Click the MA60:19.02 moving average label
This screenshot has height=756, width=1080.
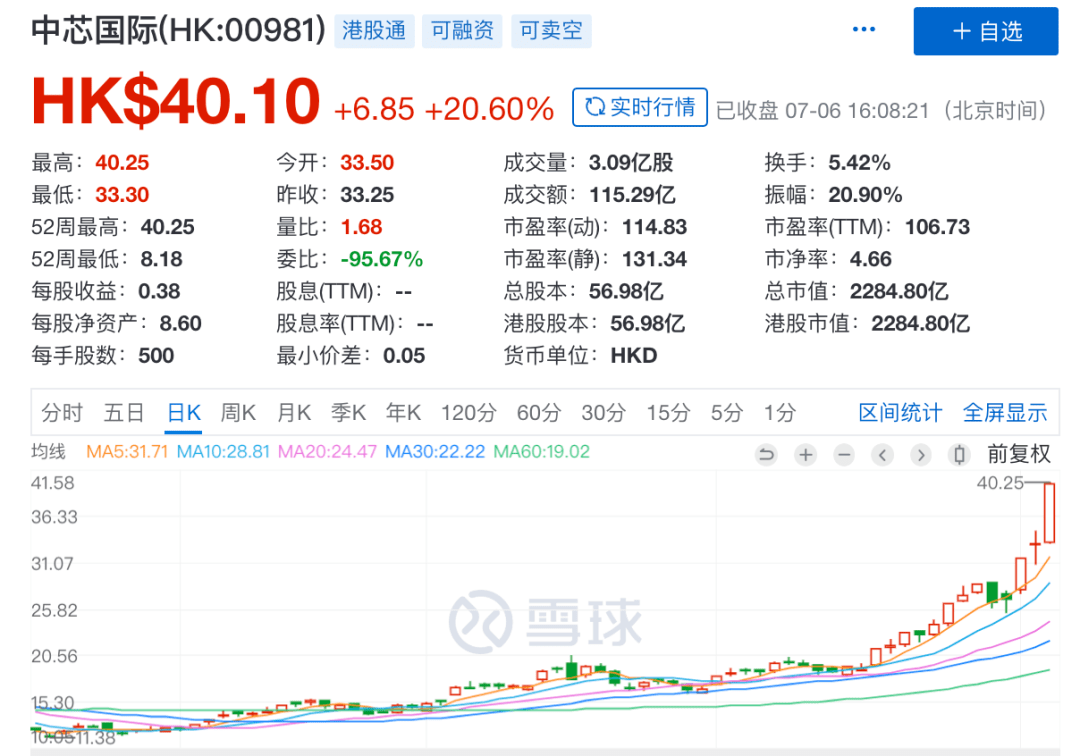(542, 452)
